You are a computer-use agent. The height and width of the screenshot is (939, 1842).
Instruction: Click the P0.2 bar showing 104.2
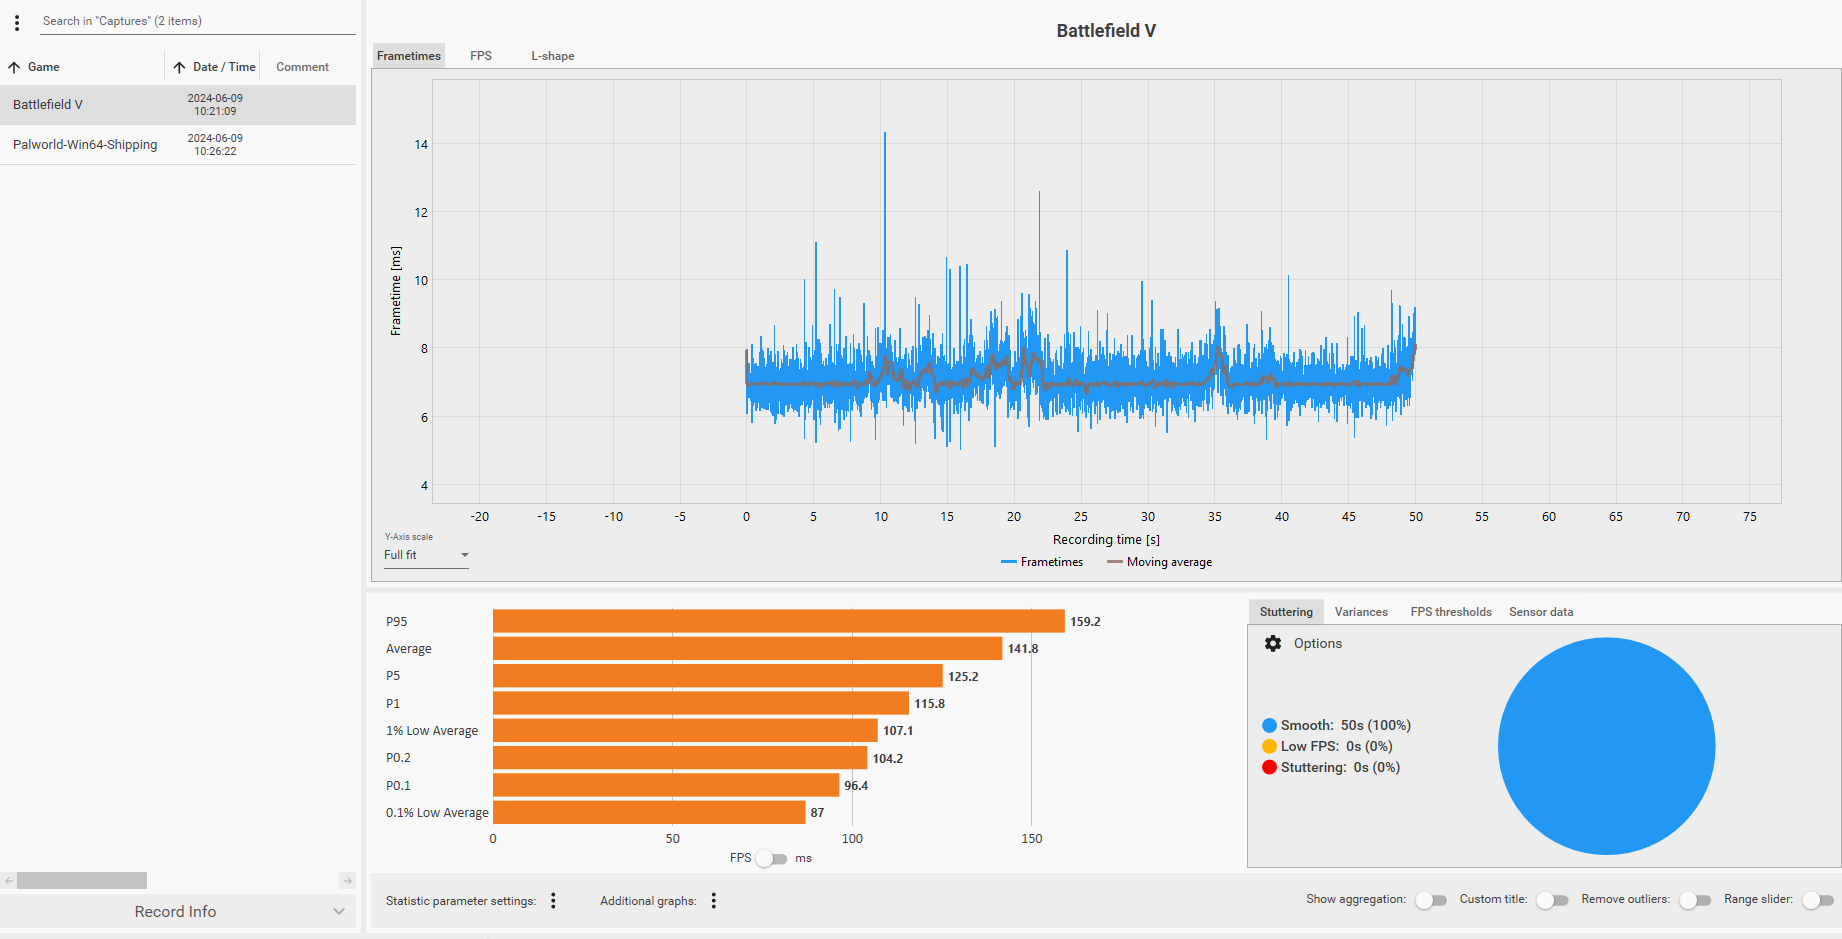point(680,758)
